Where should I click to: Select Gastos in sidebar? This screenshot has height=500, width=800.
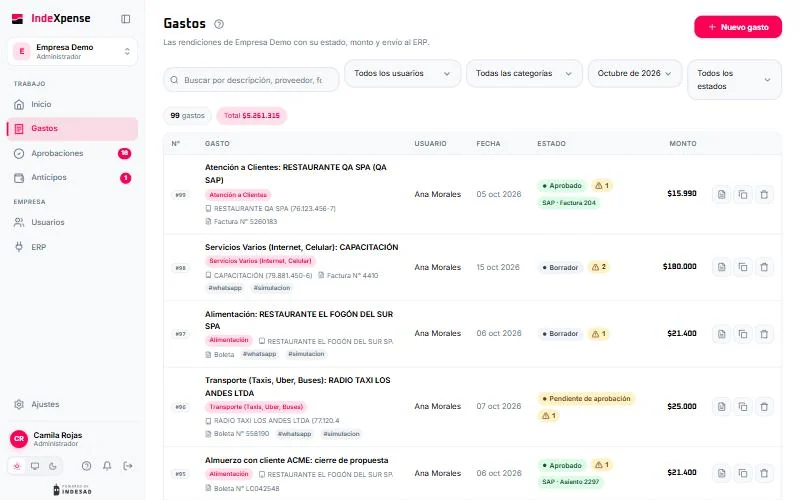coord(72,129)
